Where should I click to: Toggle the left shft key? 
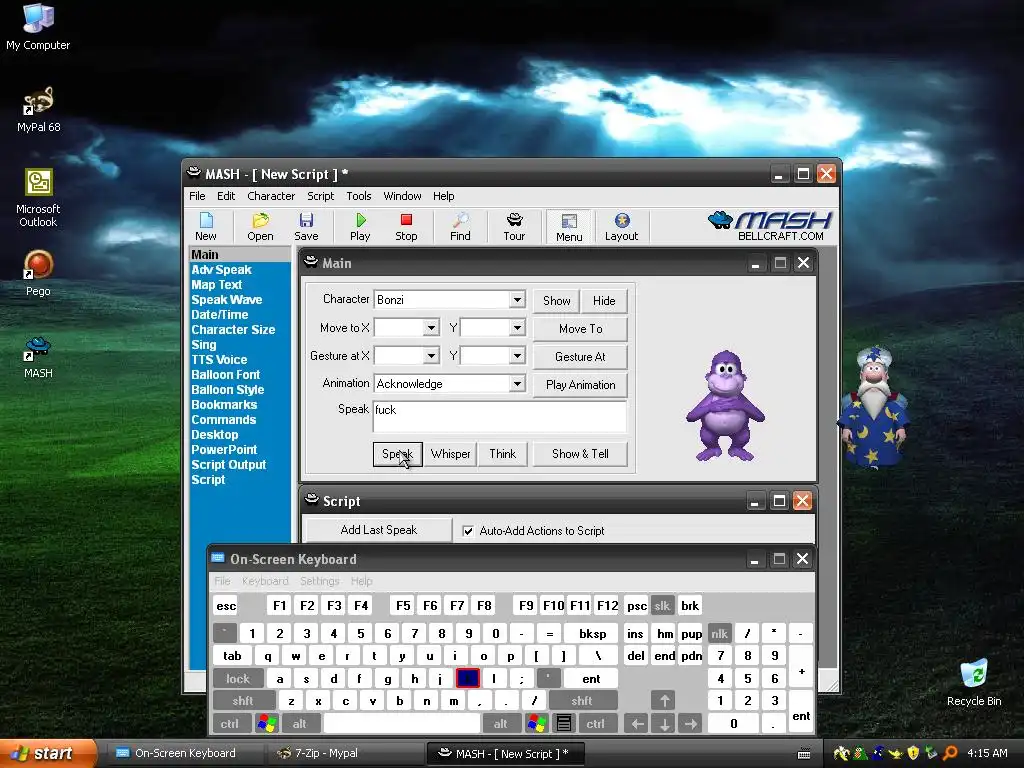(x=243, y=701)
